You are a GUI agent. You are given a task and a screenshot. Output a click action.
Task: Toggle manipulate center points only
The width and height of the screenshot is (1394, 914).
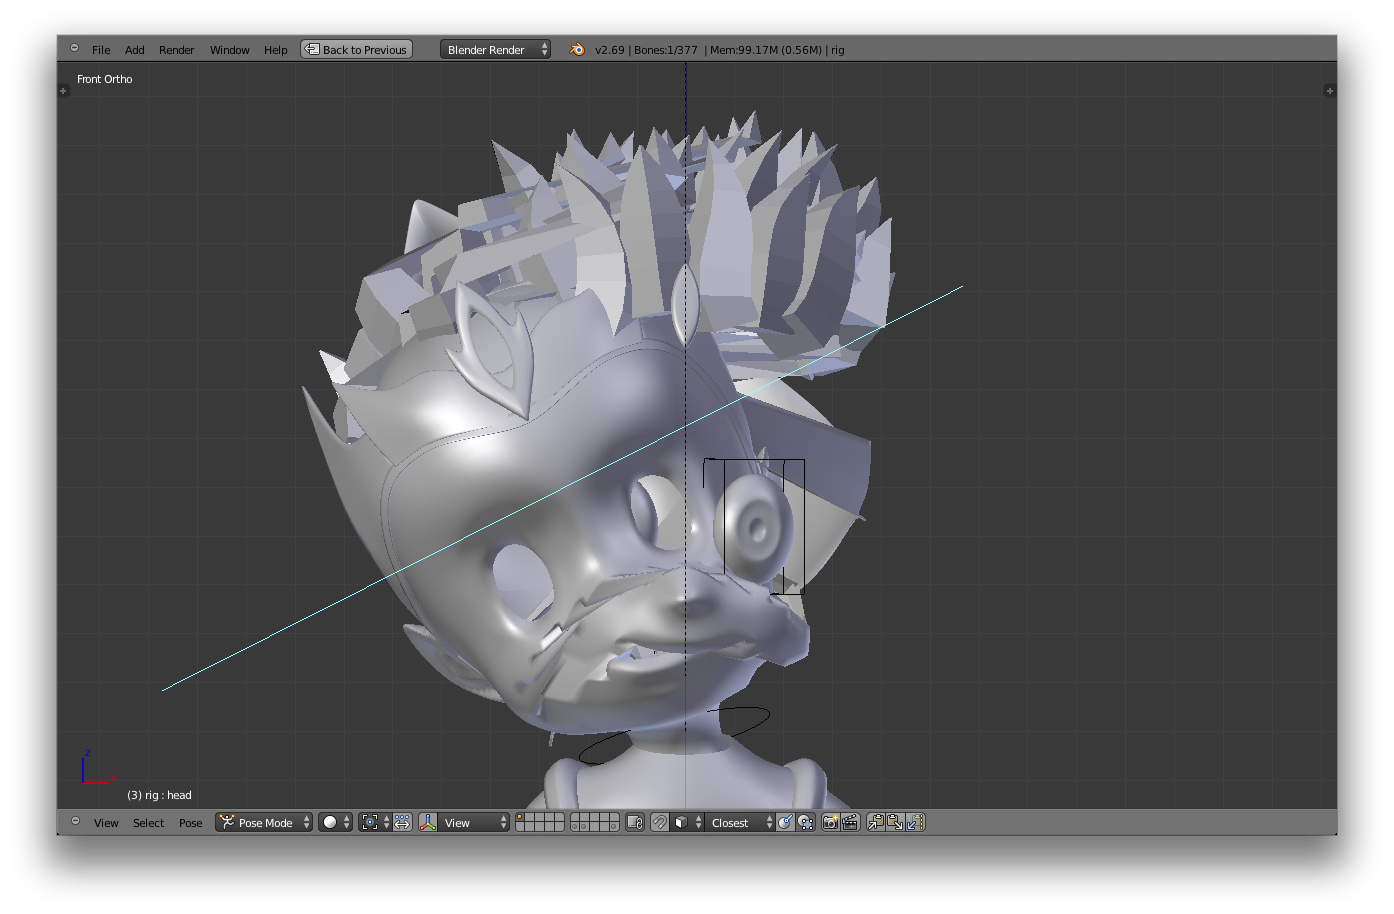click(x=402, y=822)
